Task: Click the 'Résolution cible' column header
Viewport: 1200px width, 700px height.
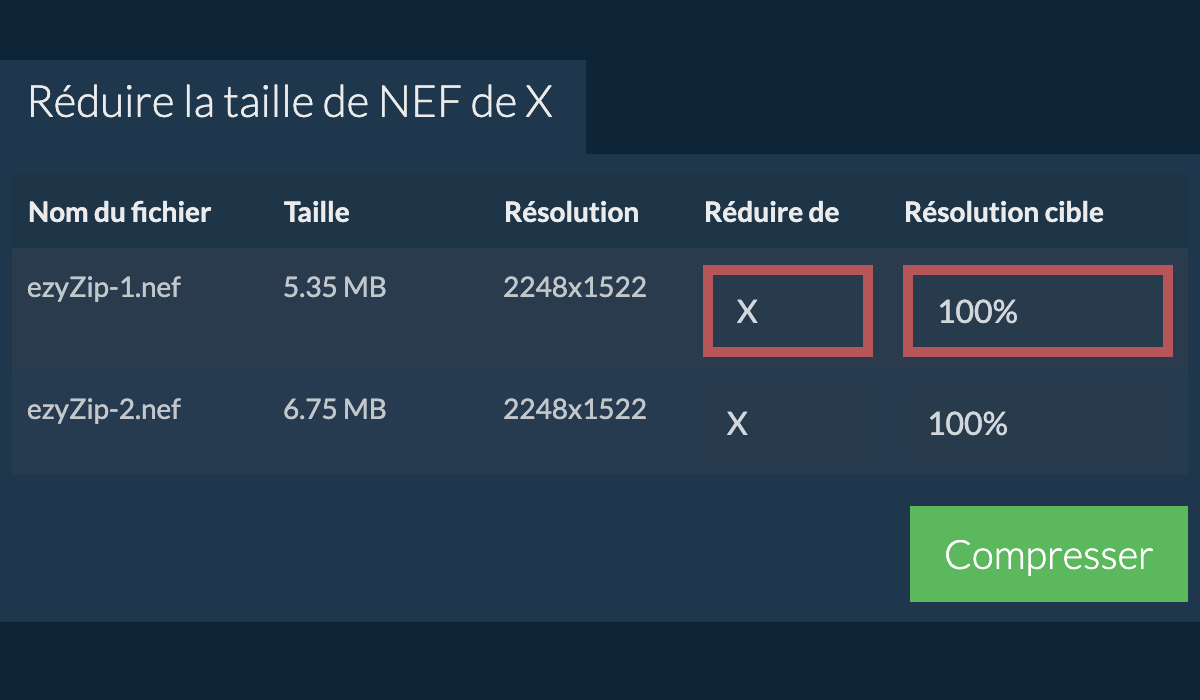Action: pos(1003,212)
